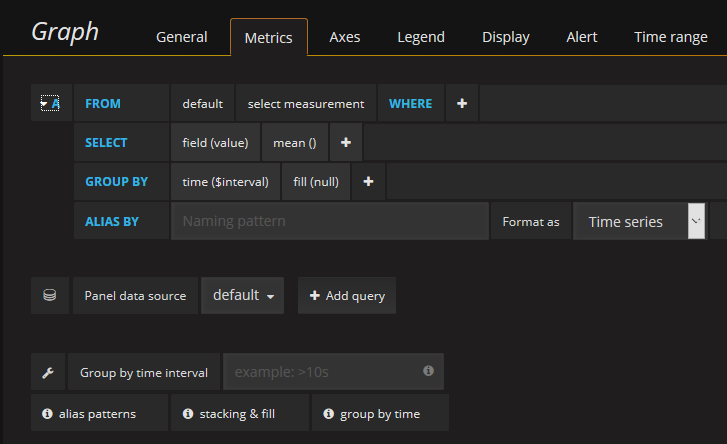Click the info icon beside group by time
Screen dimensions: 727x444
(328, 413)
